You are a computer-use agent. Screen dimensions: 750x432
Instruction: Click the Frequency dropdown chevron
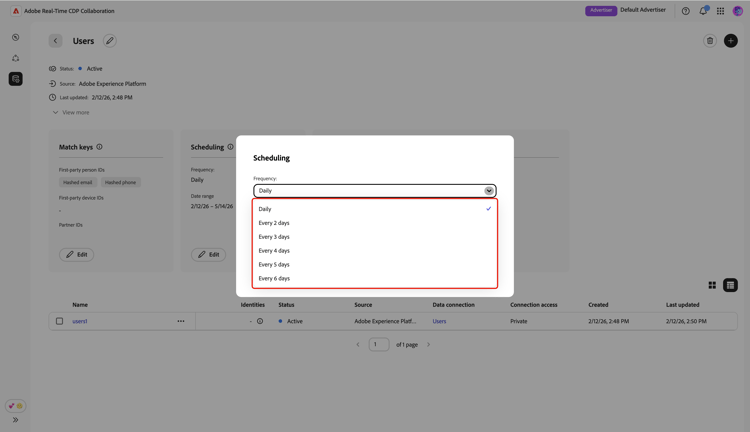tap(488, 190)
